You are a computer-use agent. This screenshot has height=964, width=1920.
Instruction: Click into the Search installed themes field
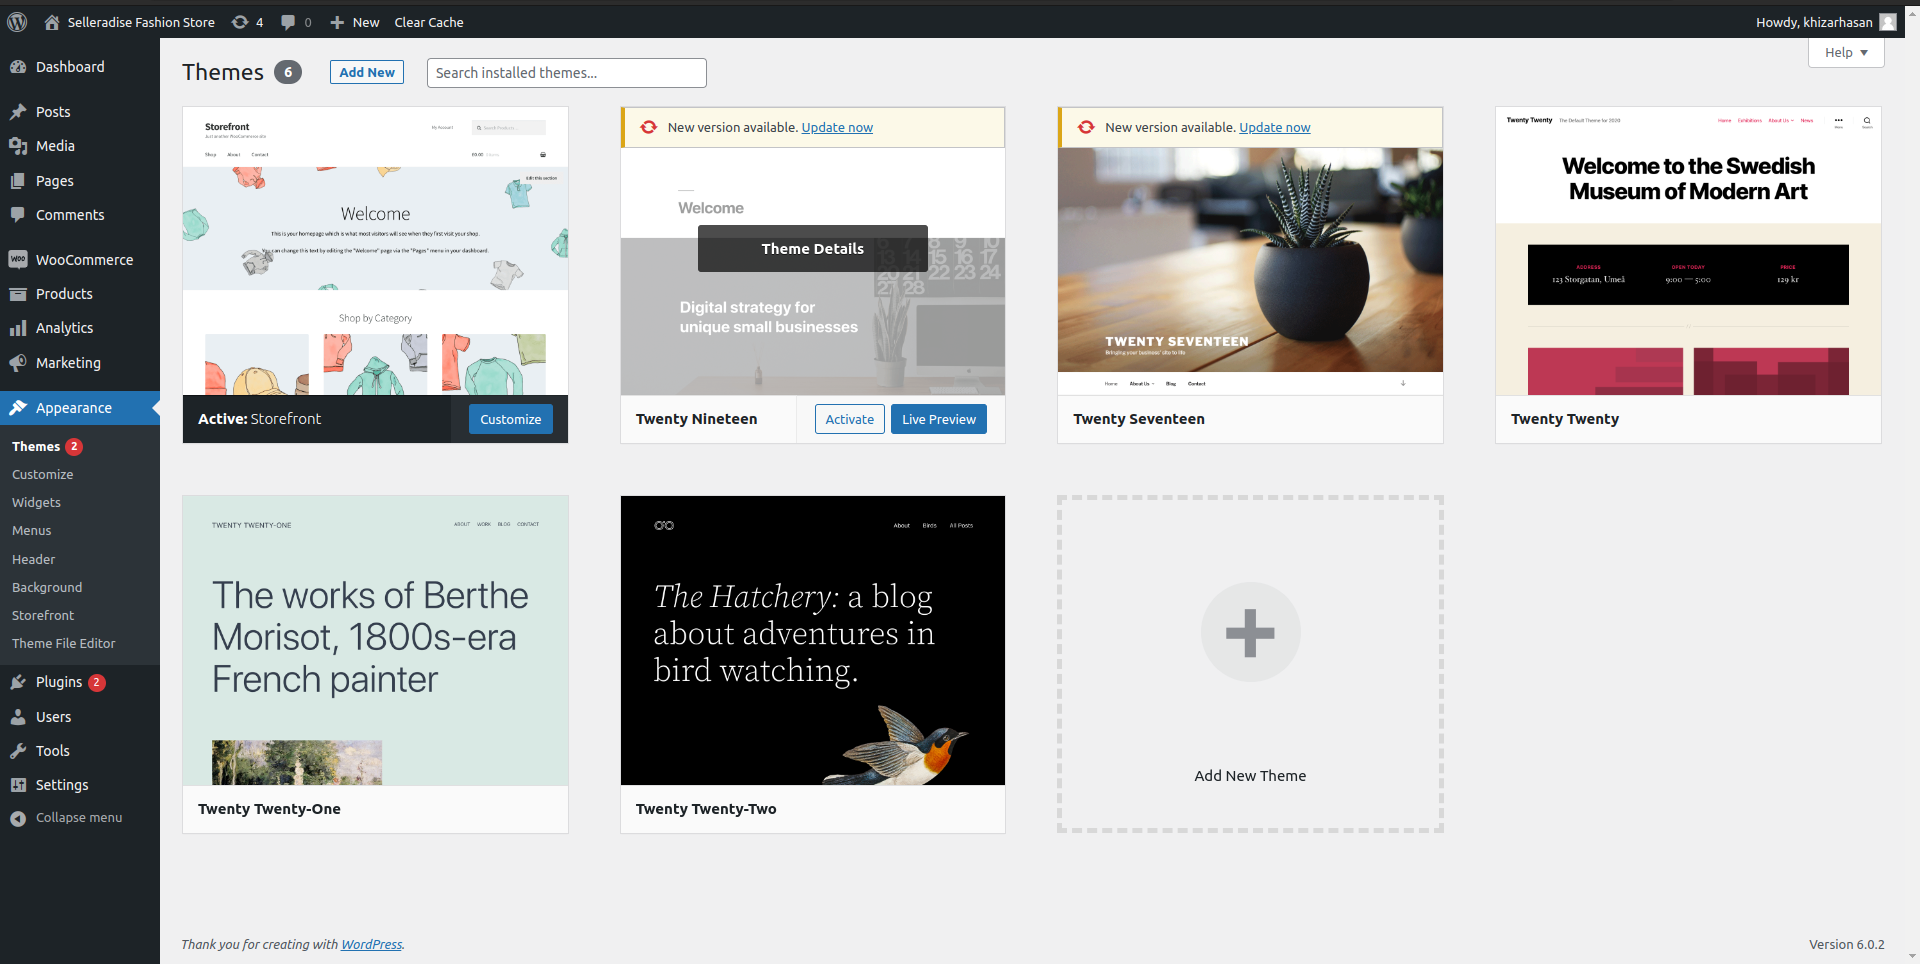coord(566,73)
